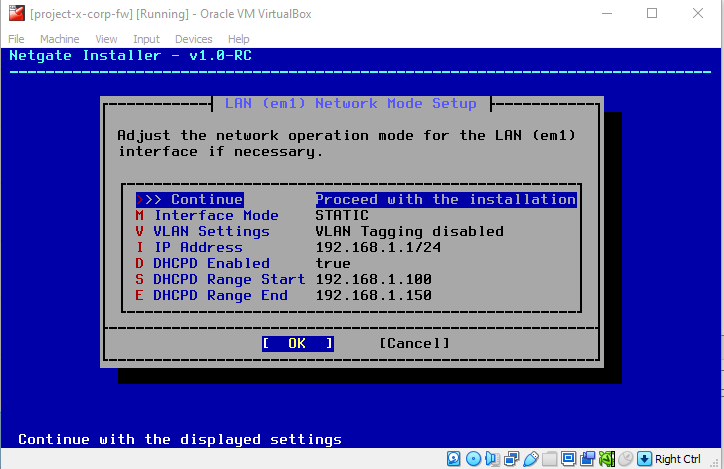Image resolution: width=724 pixels, height=469 pixels.
Task: Open the Devices menu
Action: (193, 39)
